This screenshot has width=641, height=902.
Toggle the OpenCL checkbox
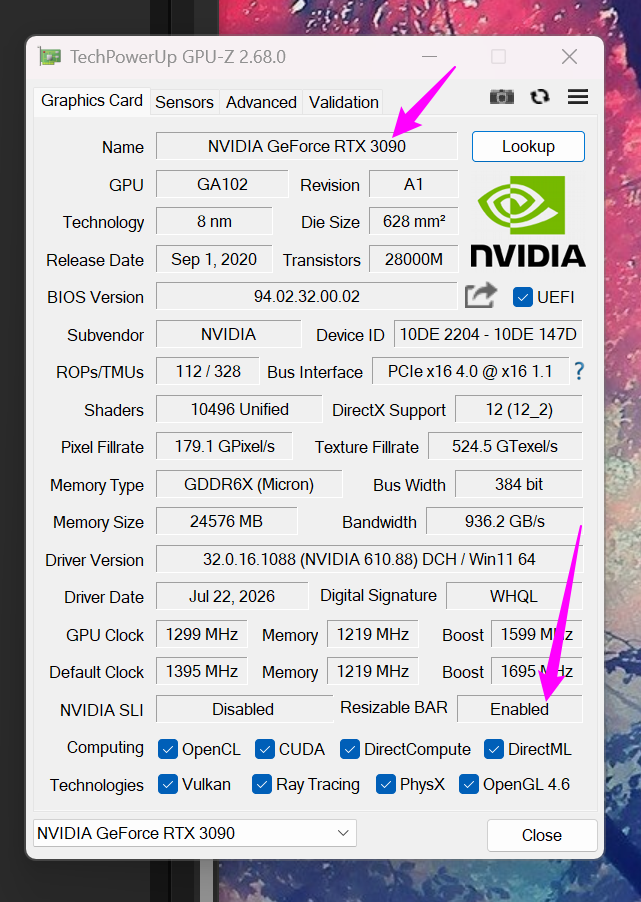(167, 749)
